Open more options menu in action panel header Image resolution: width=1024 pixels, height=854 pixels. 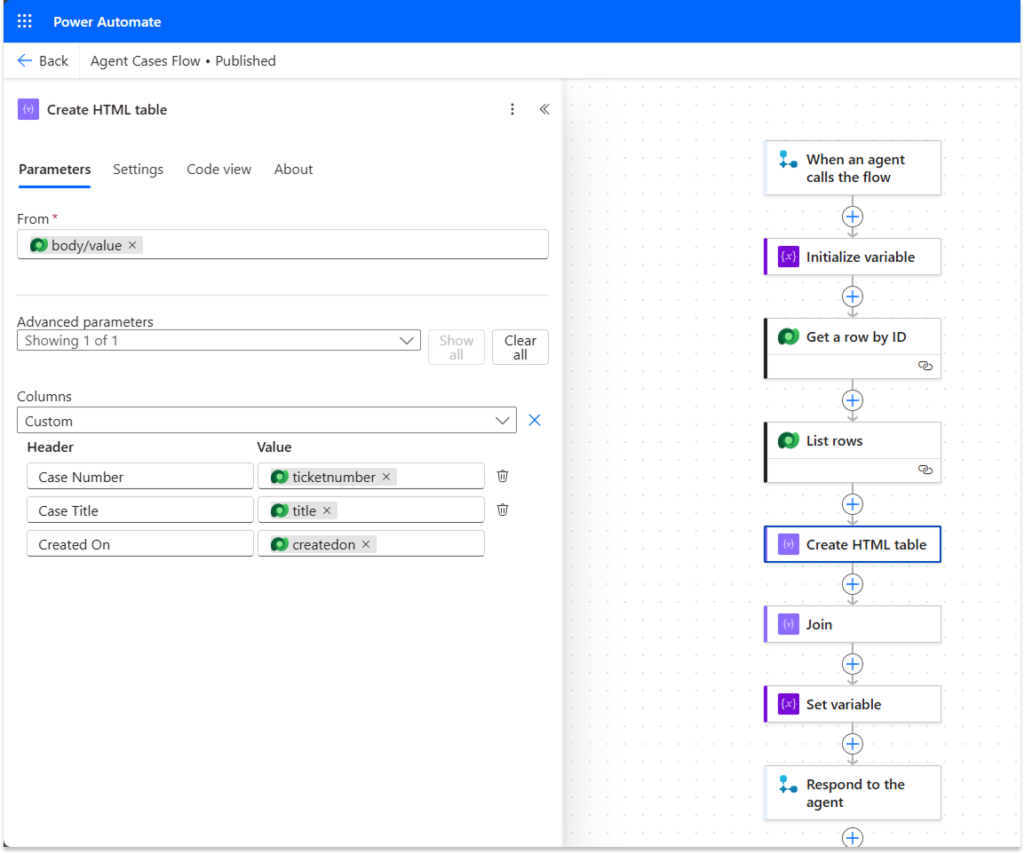pos(512,109)
